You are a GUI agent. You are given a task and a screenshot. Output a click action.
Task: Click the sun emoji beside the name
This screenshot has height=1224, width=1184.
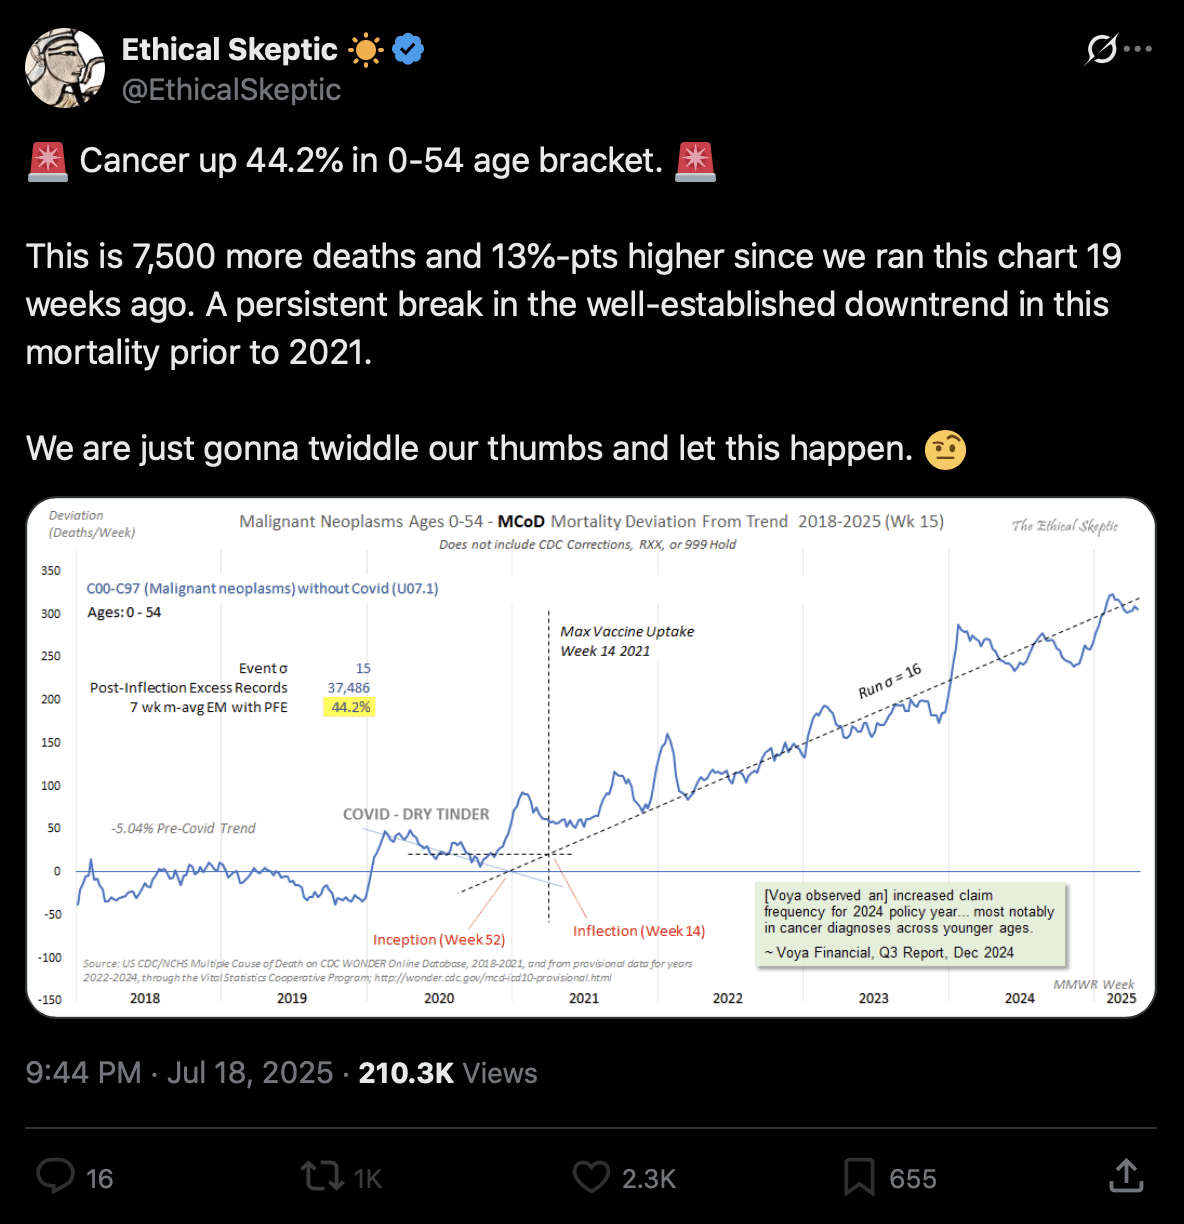365,49
